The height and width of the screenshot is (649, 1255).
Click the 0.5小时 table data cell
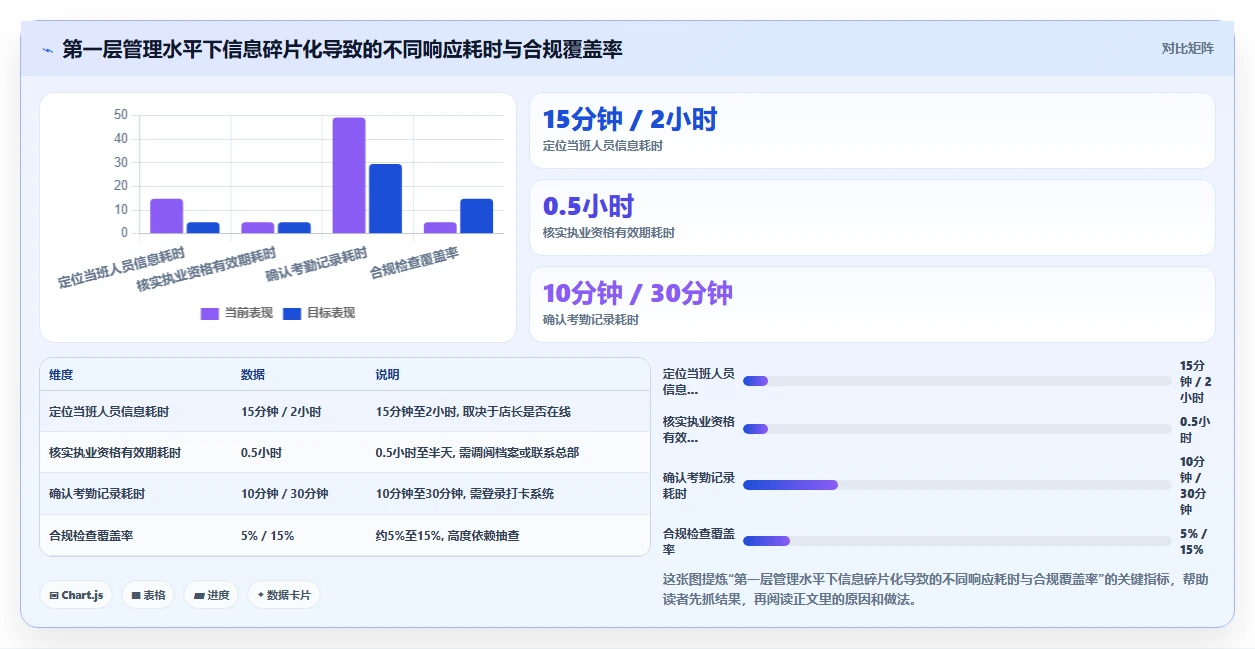coord(261,453)
